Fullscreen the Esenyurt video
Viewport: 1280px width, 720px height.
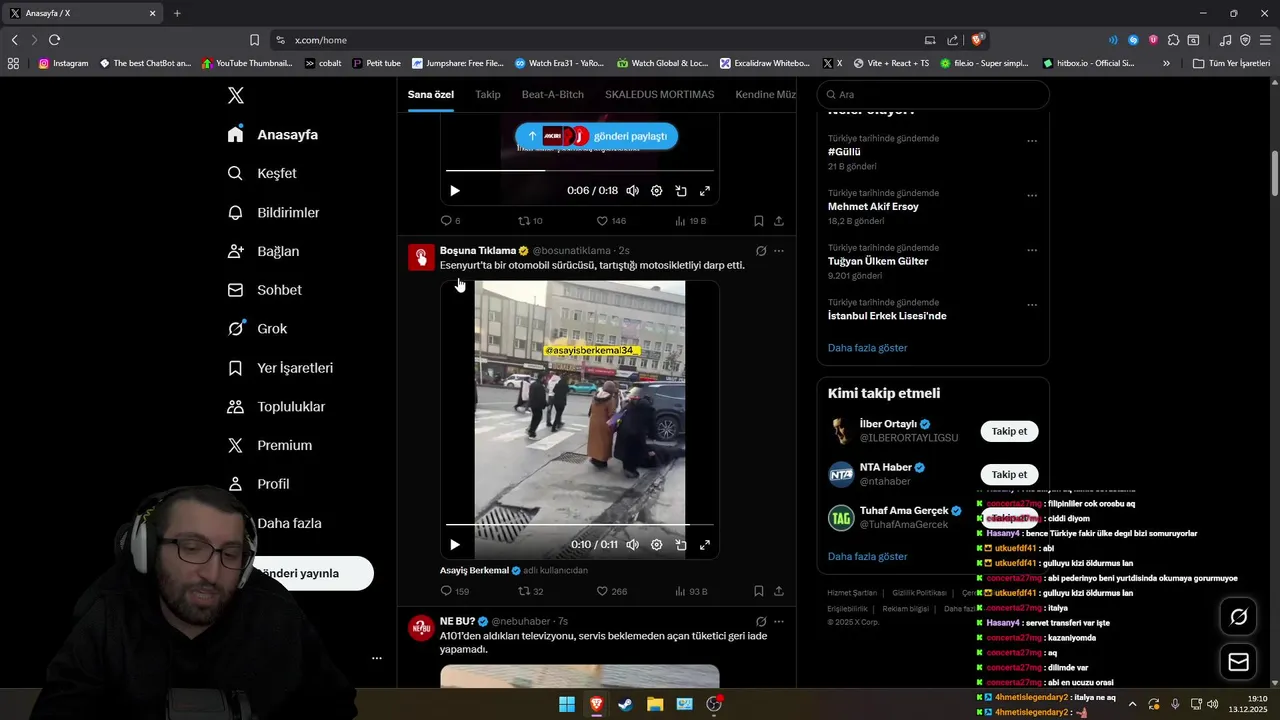tap(704, 544)
